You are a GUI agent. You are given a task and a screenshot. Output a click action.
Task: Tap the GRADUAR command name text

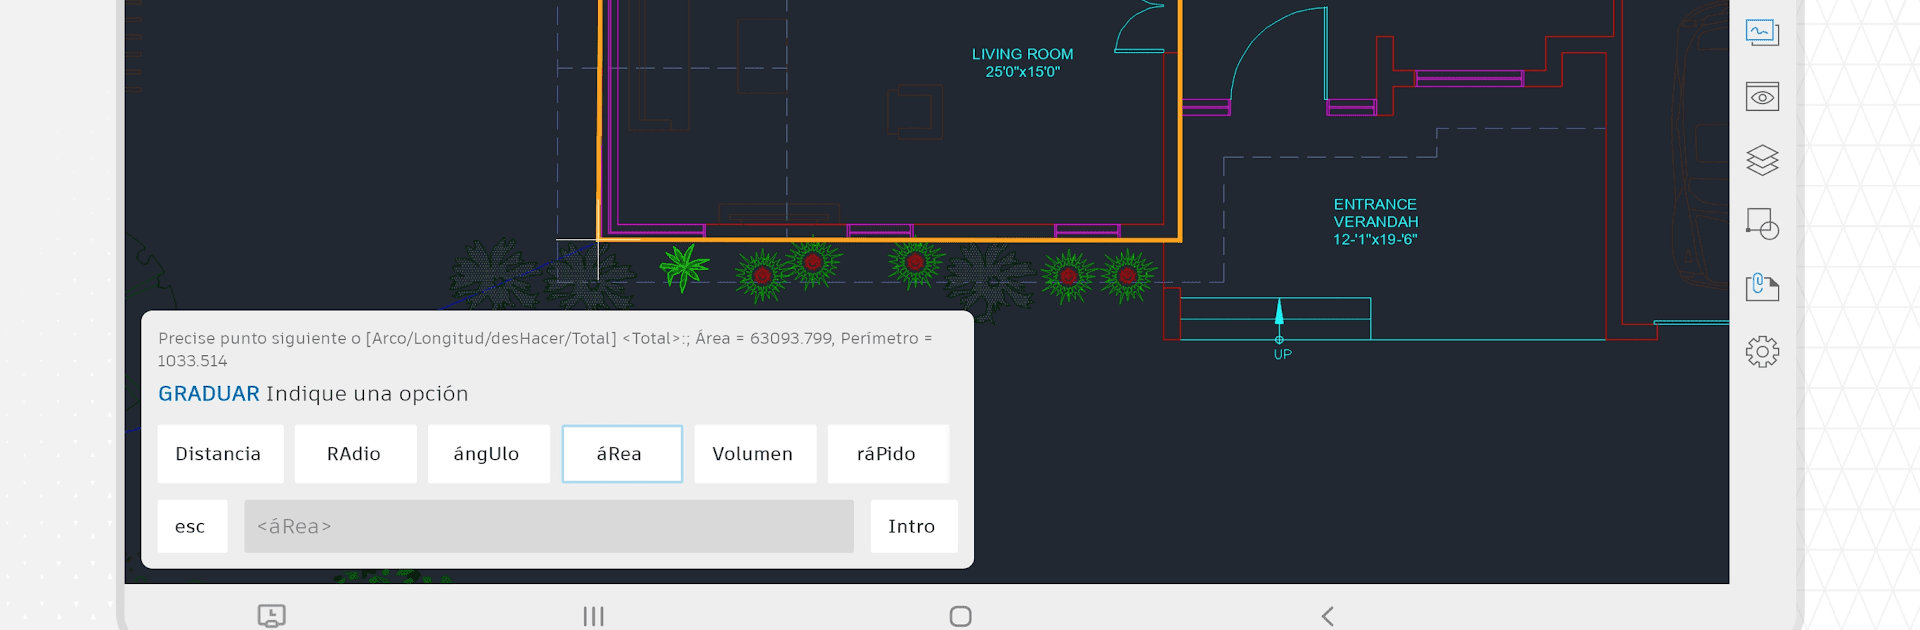pos(209,394)
